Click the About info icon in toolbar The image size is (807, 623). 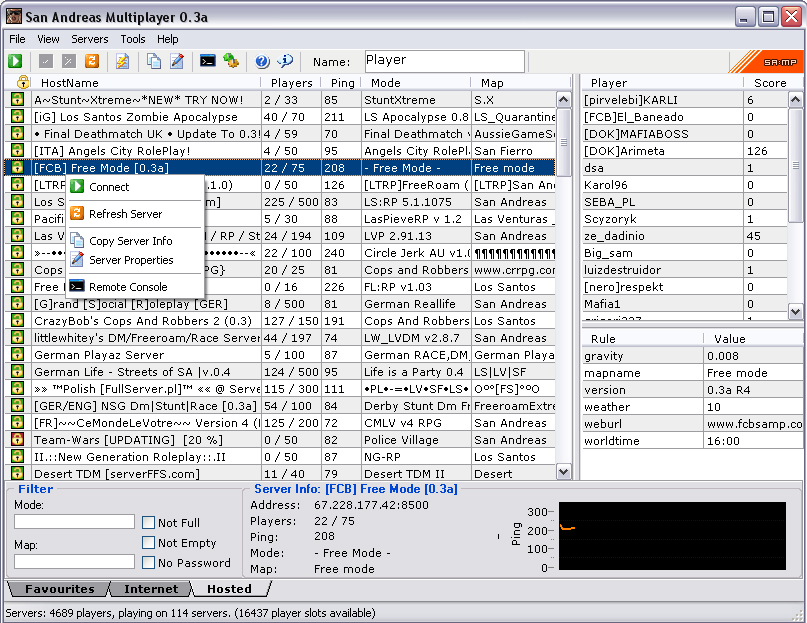[285, 61]
